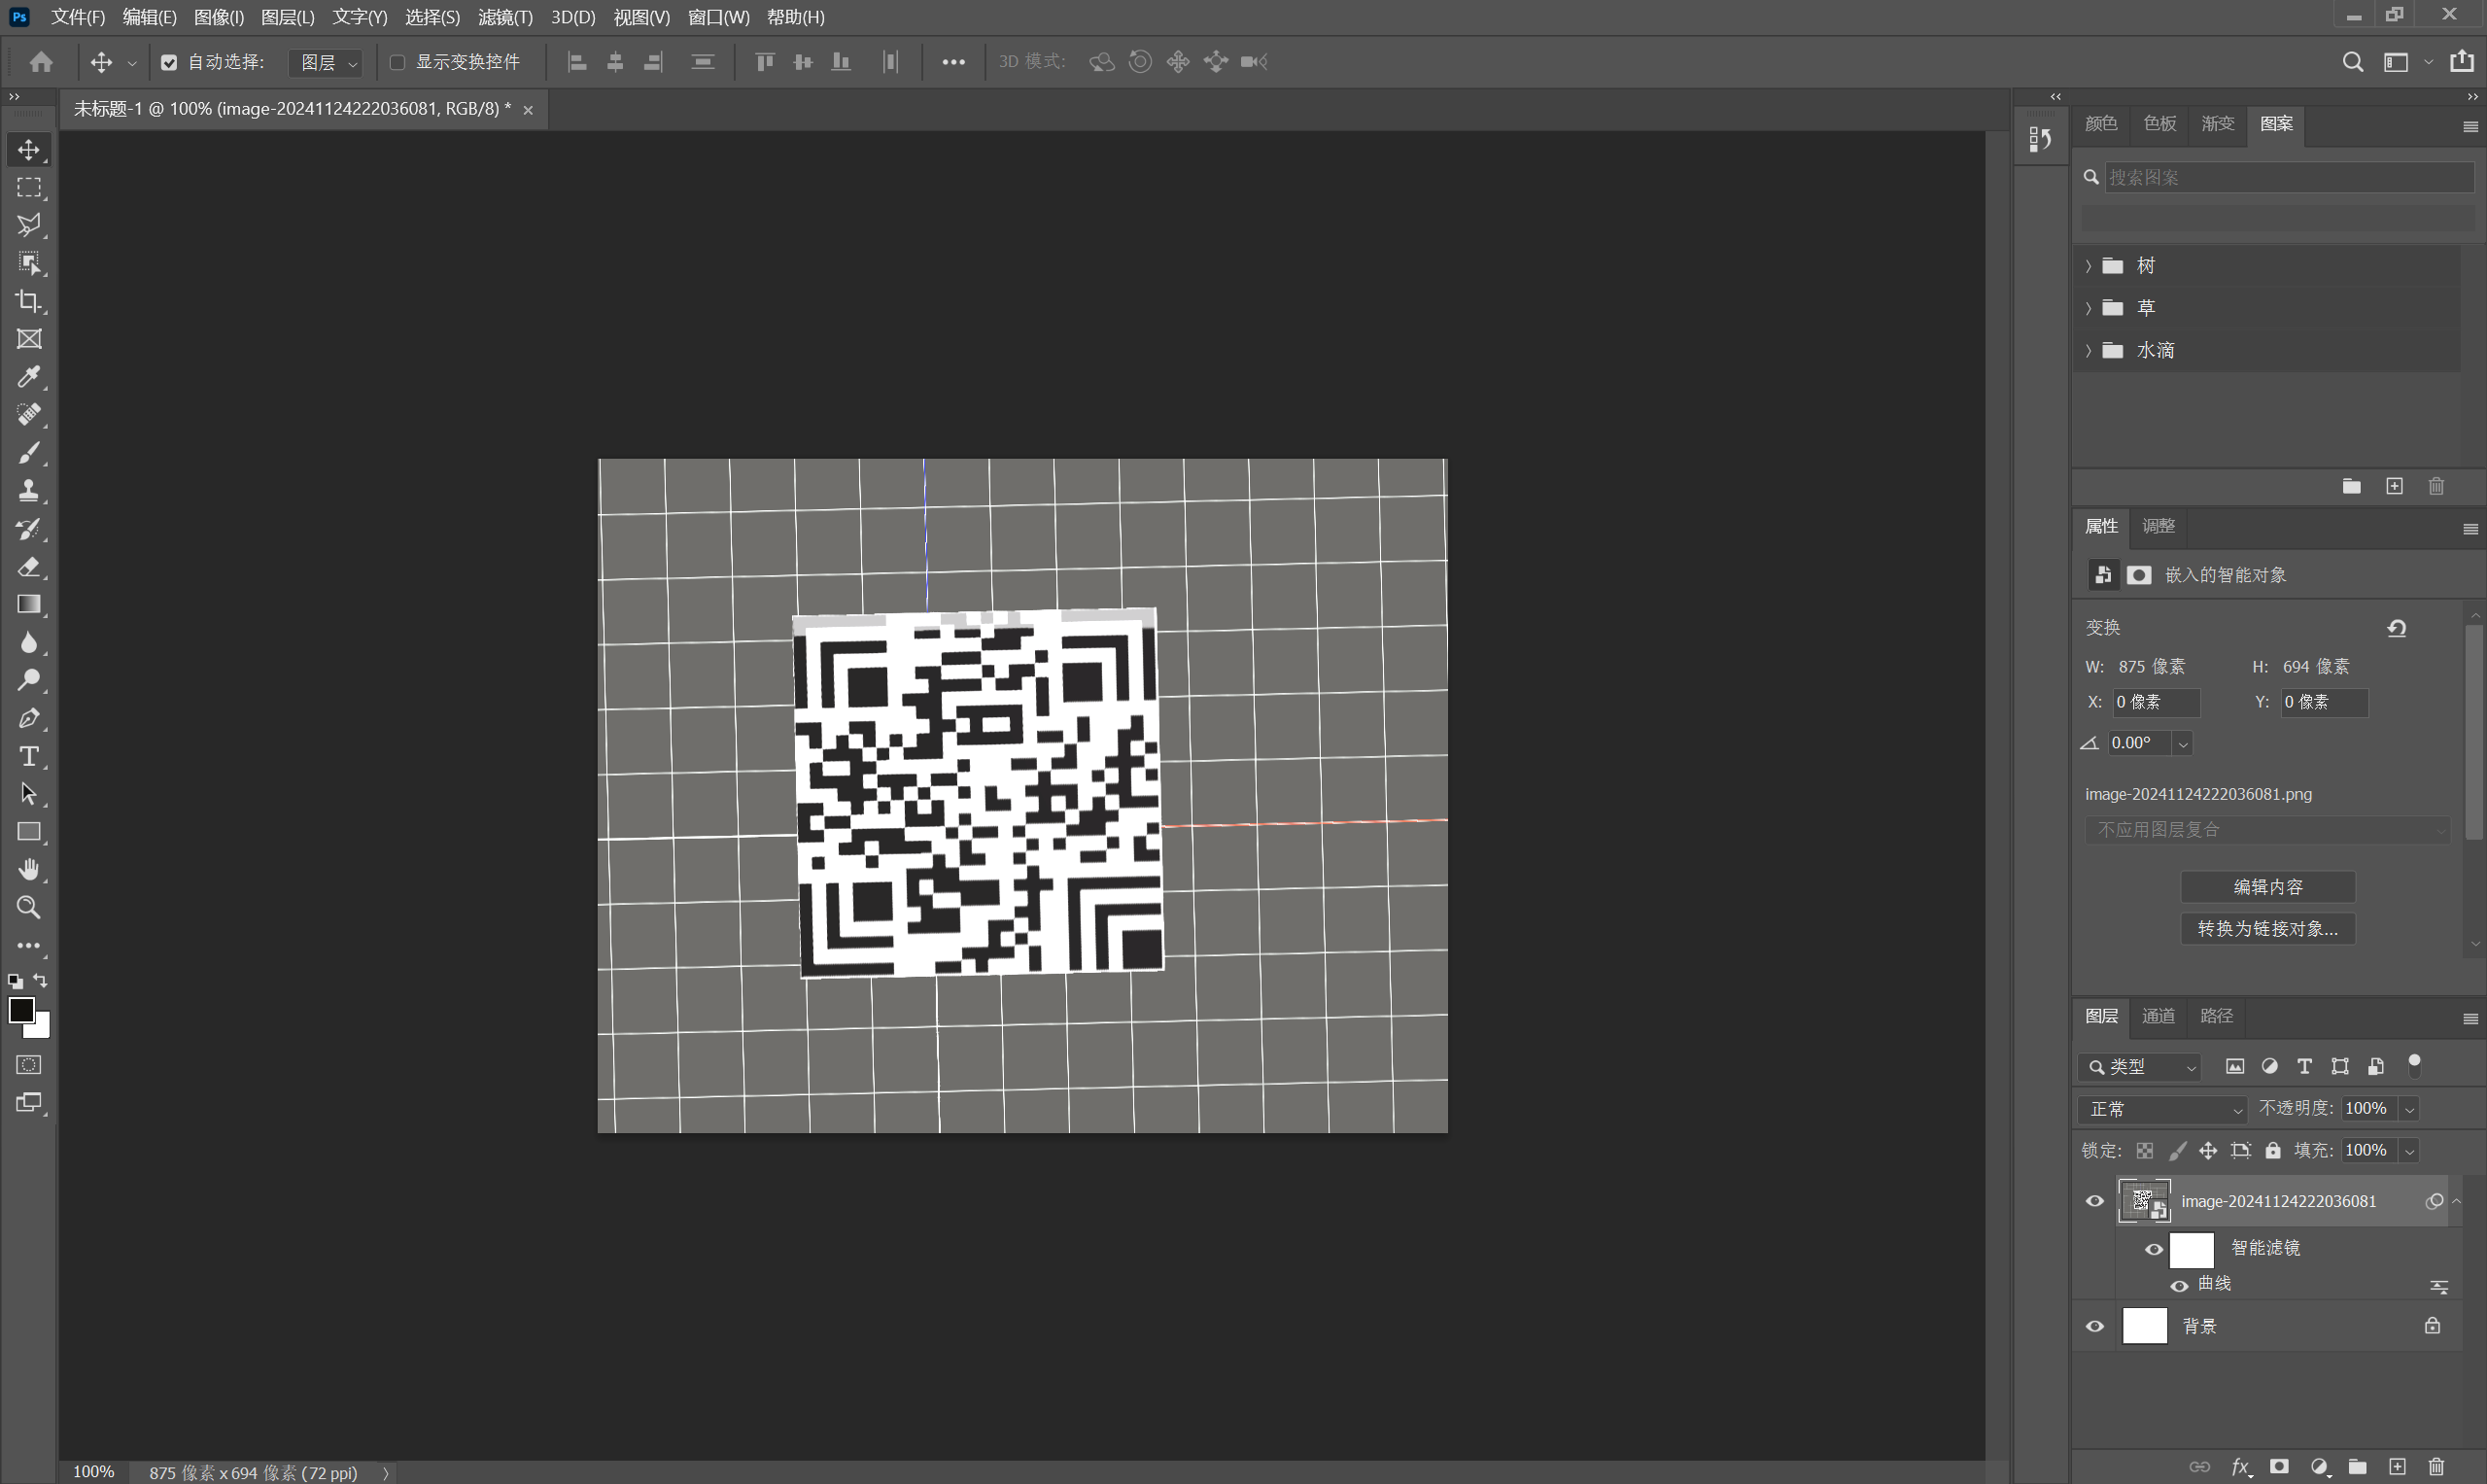2487x1484 pixels.
Task: Open the Fill (填充) dropdown arrow
Action: click(2410, 1151)
